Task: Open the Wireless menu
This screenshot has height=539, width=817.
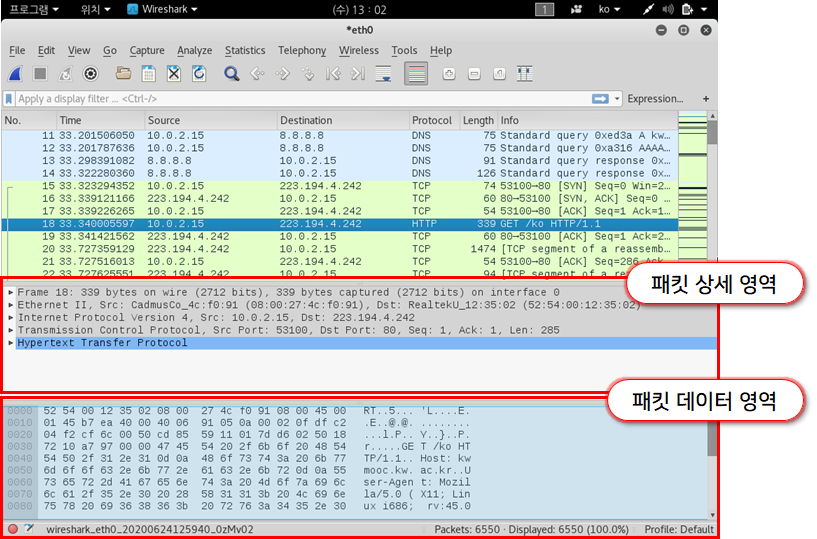Action: coord(358,51)
